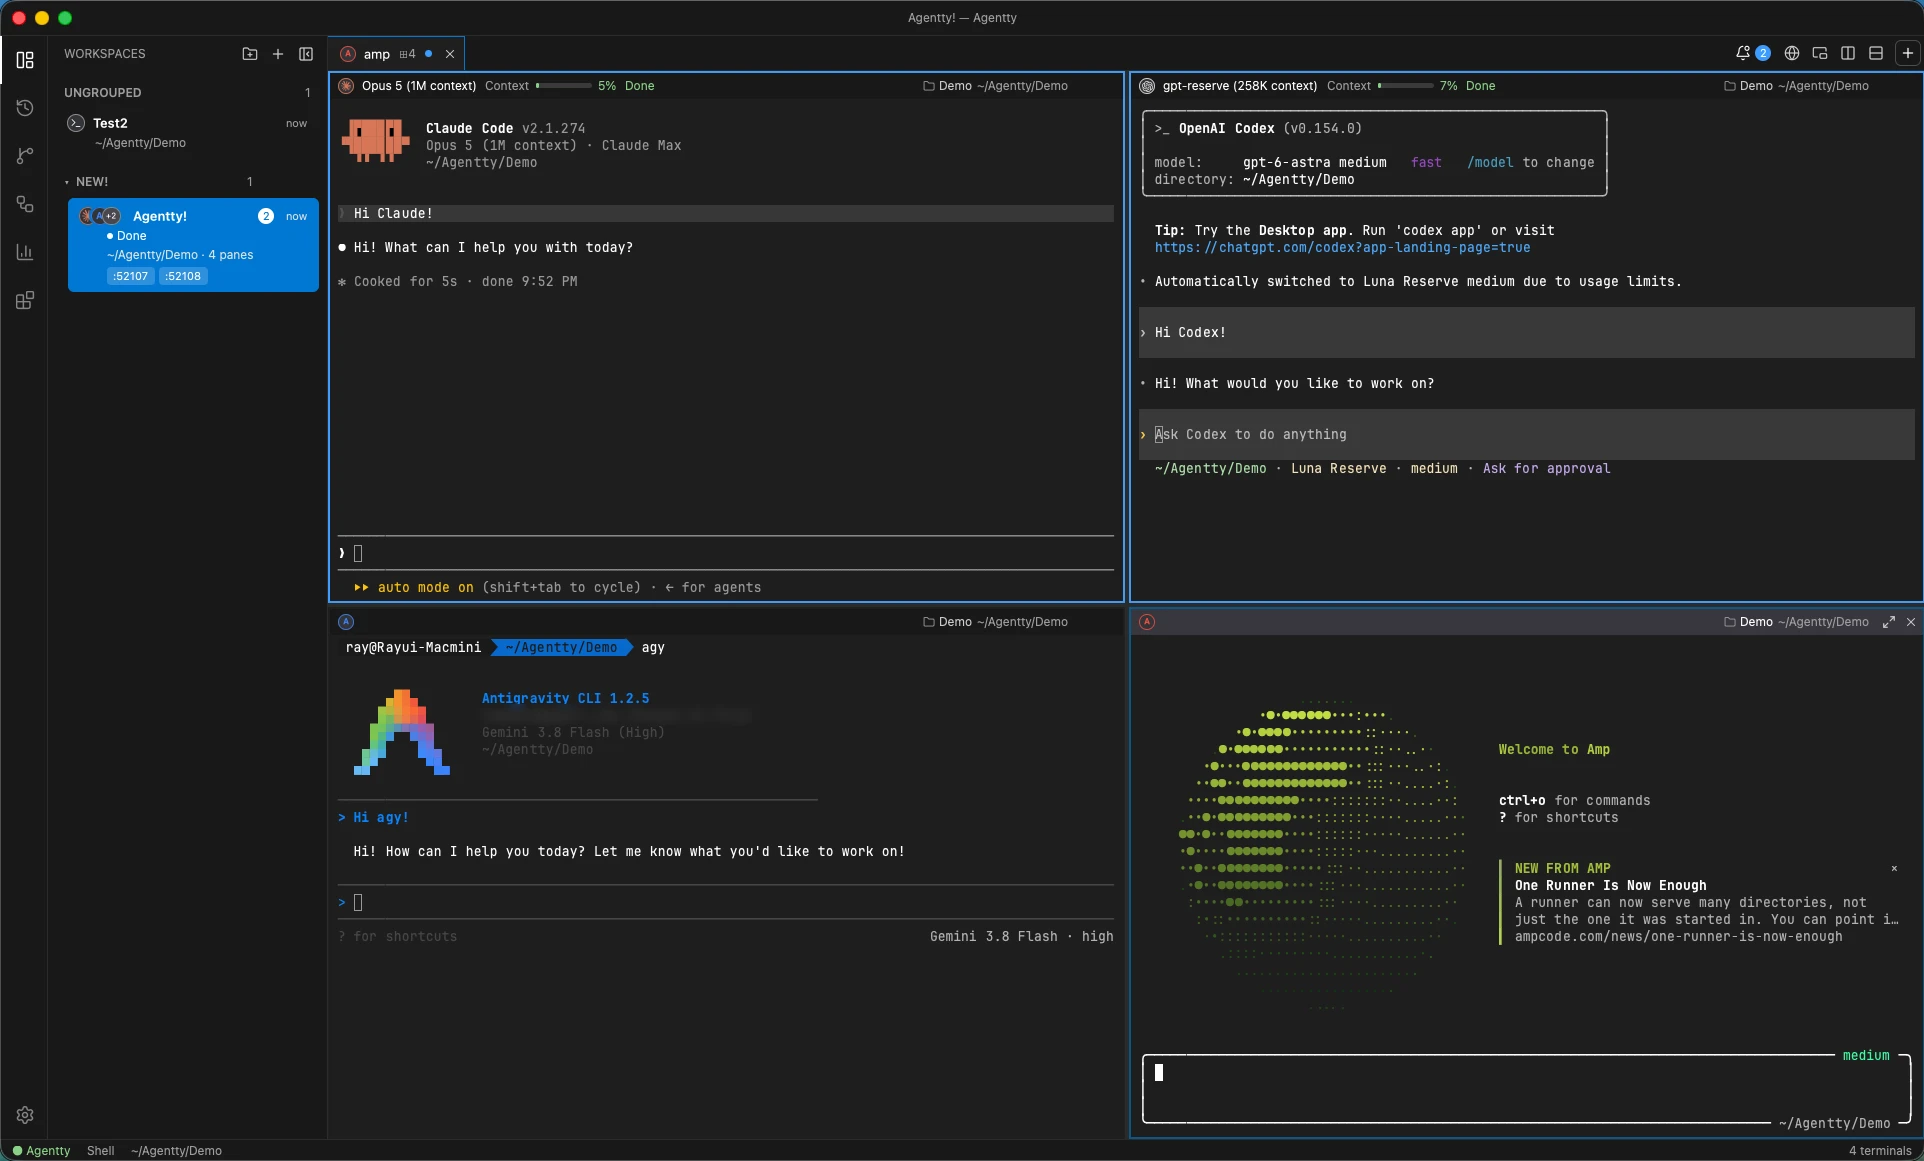Open the settings gear at sidebar bottom

point(25,1115)
